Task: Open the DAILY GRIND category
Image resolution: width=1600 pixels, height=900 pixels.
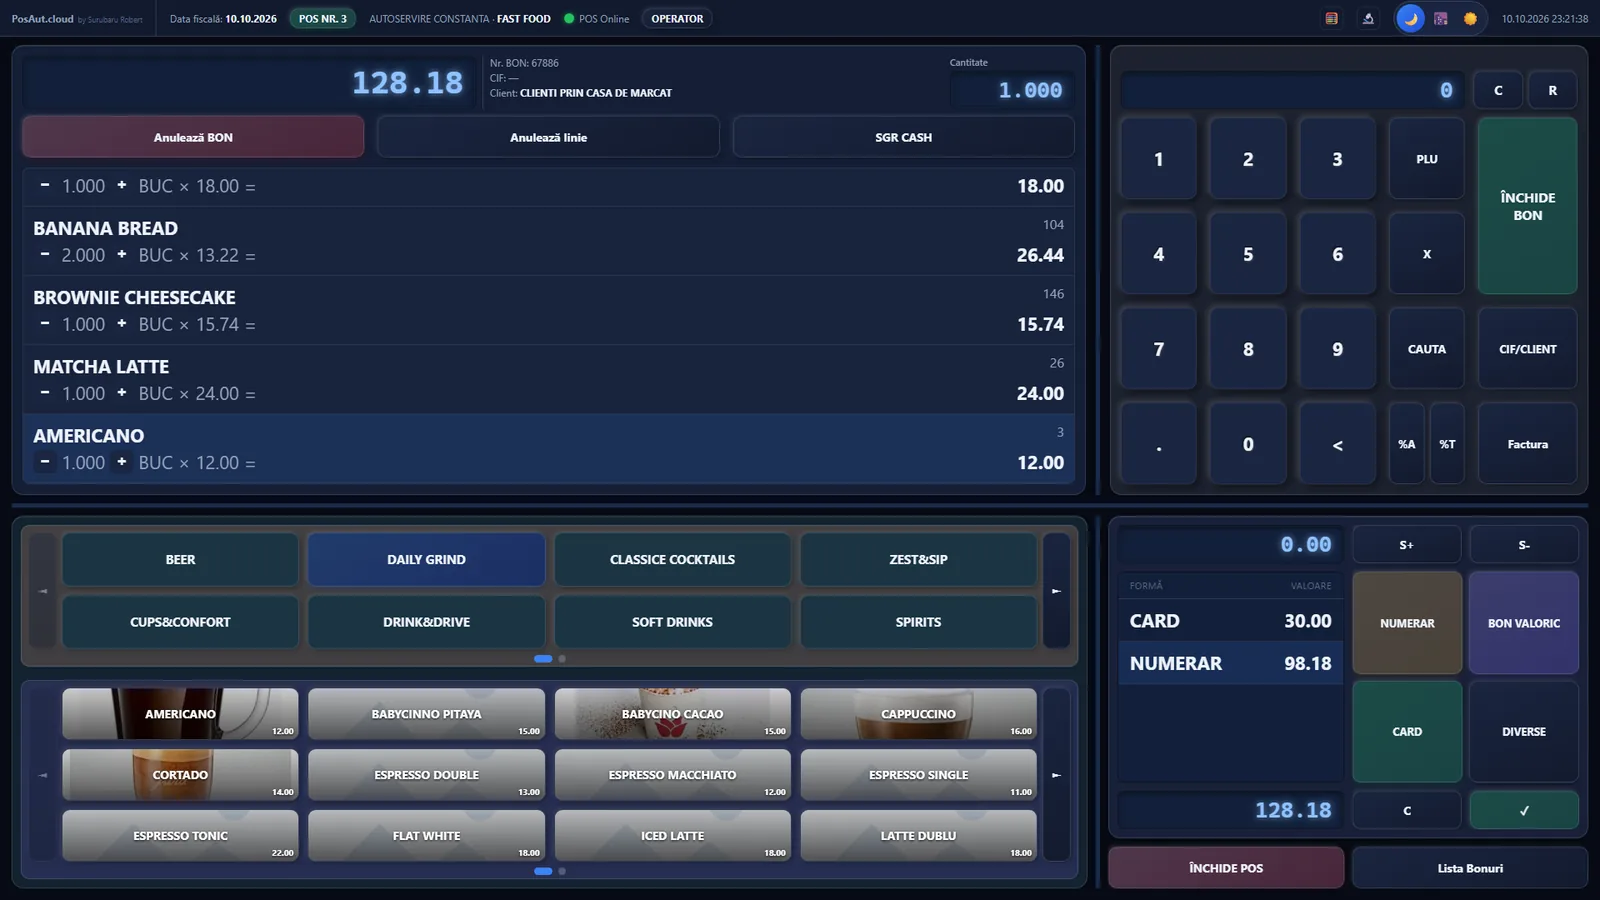Action: pyautogui.click(x=426, y=559)
